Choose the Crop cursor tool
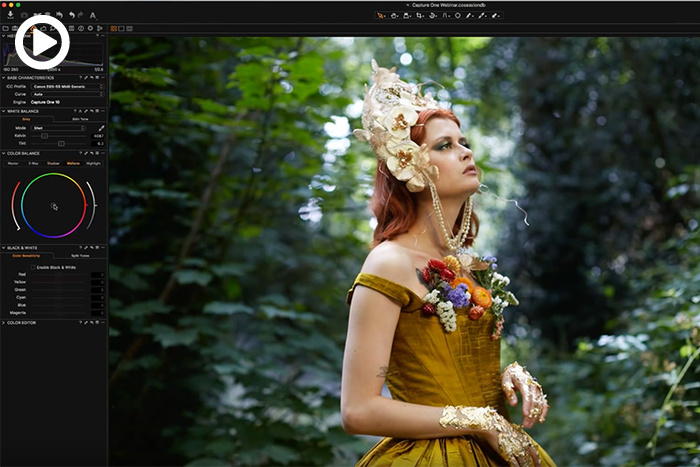Viewport: 700px width, 467px height. click(x=420, y=16)
